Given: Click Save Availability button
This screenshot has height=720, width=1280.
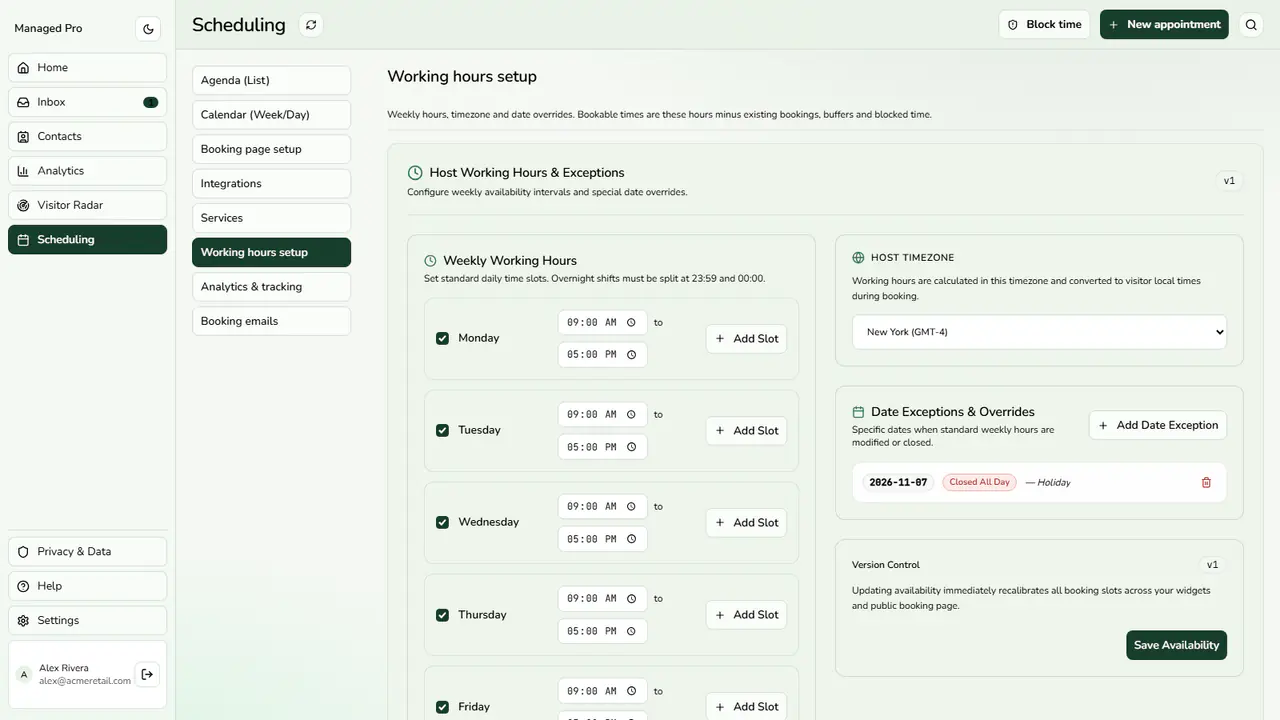Looking at the screenshot, I should [1176, 645].
